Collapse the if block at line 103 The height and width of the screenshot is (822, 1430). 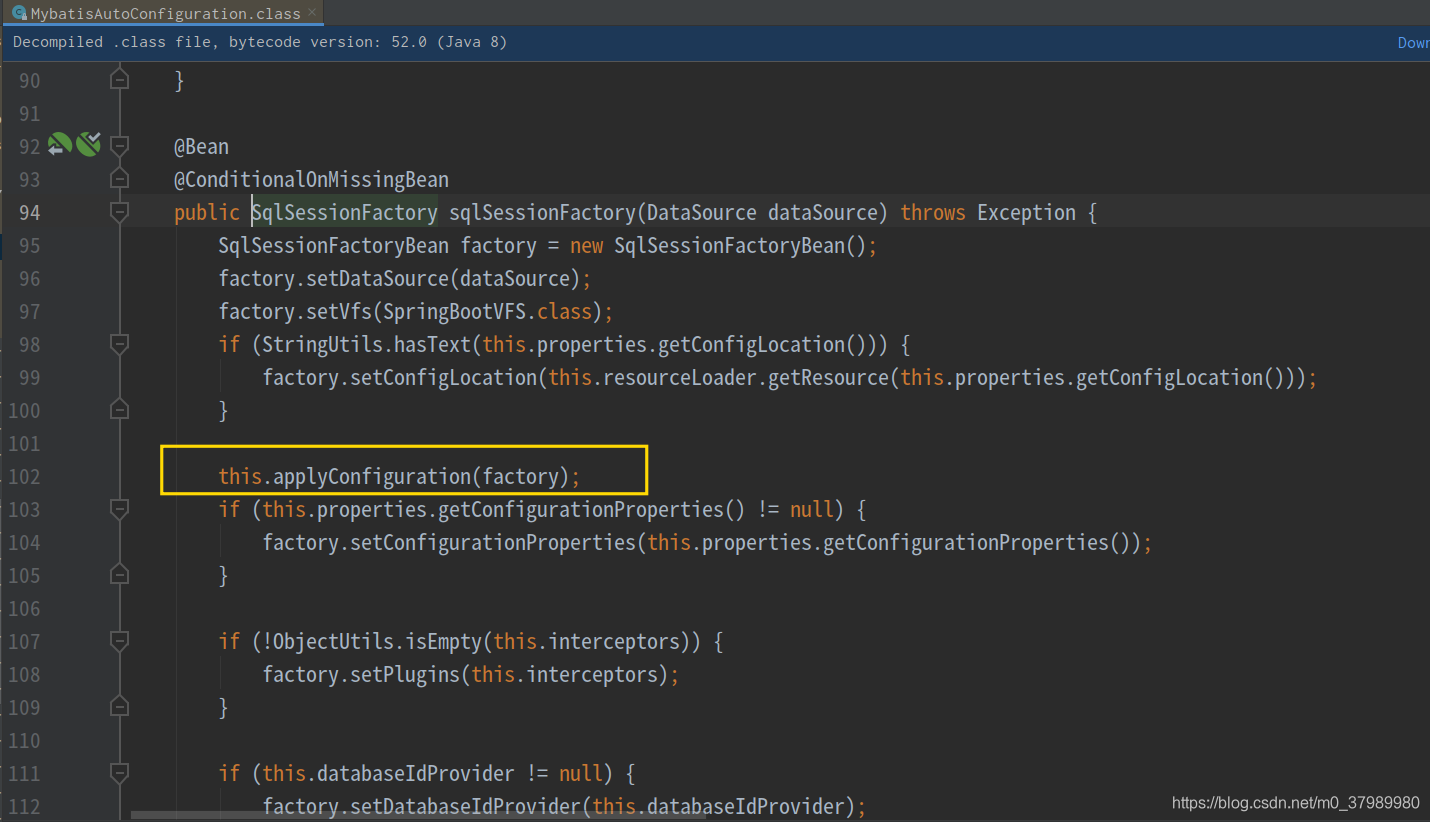tap(119, 509)
